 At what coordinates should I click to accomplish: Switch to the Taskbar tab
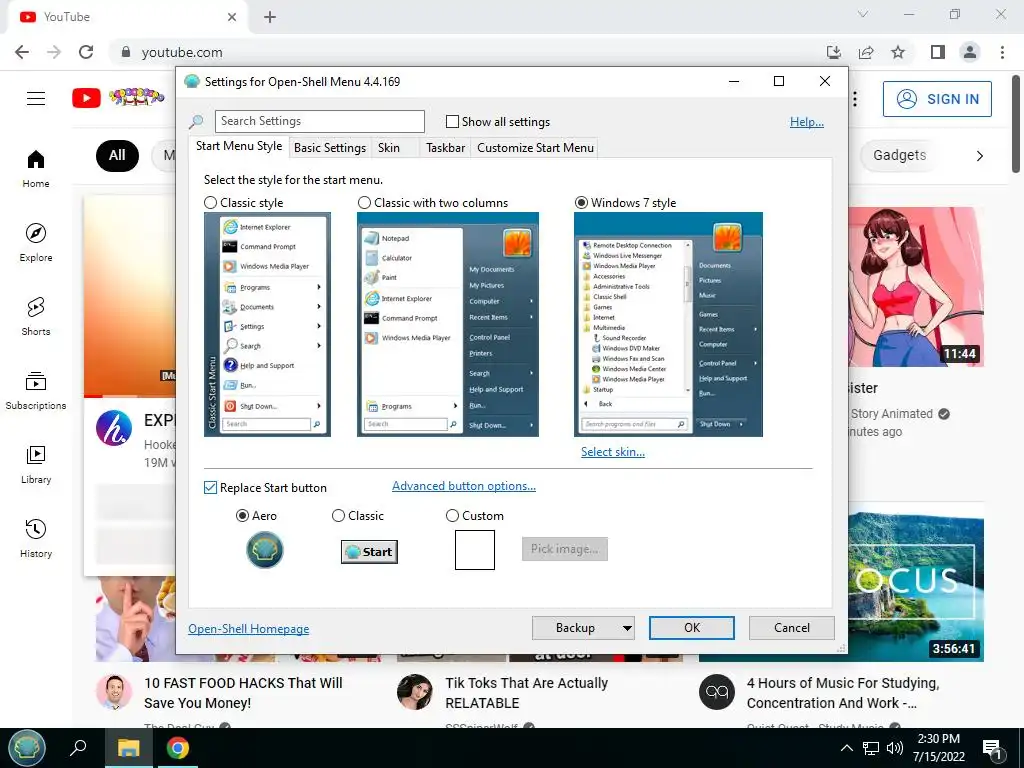(445, 148)
